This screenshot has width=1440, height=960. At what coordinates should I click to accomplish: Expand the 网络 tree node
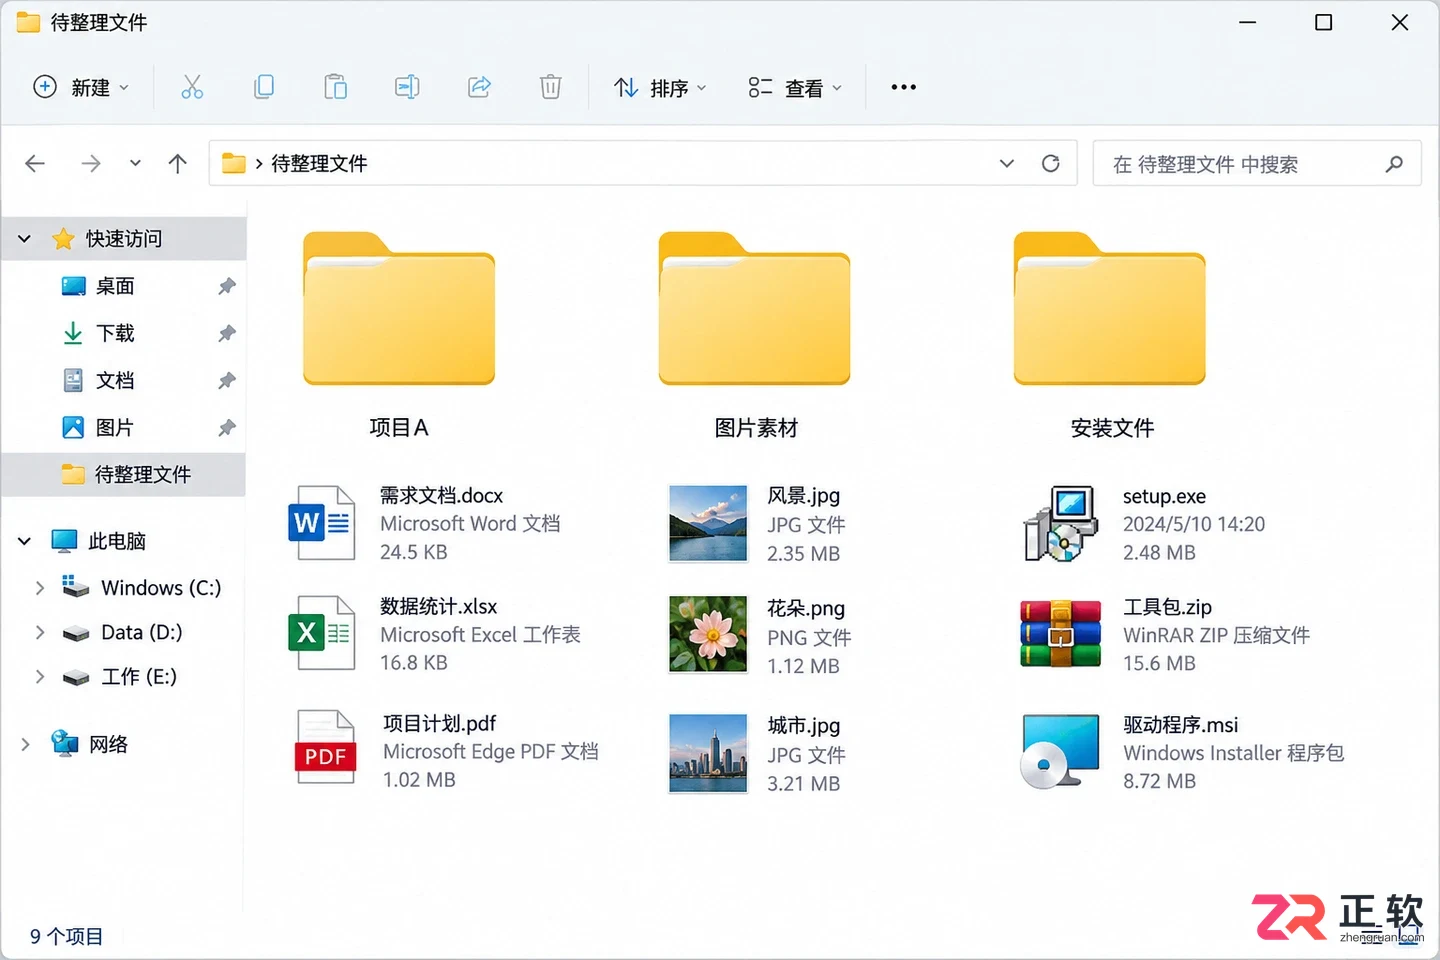click(25, 744)
